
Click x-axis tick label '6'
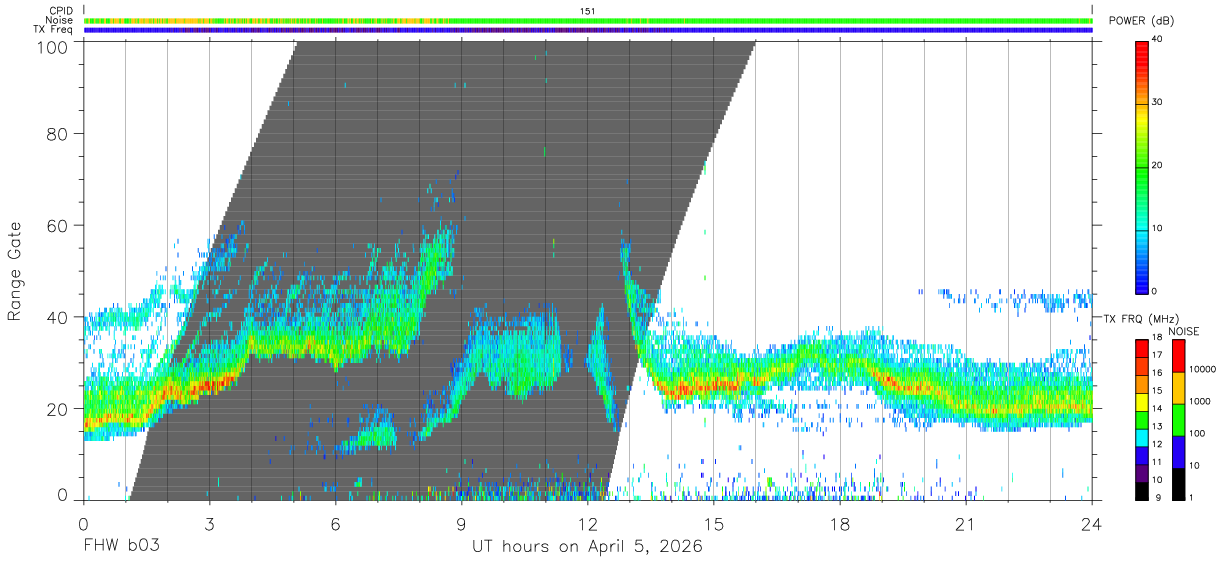pyautogui.click(x=335, y=524)
